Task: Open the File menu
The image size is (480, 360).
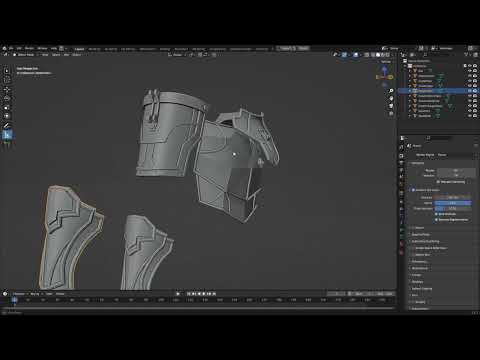Action: (x=11, y=49)
